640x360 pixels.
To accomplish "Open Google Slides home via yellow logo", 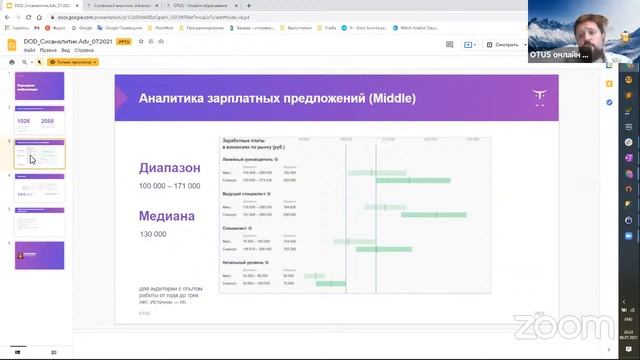I will coord(12,45).
